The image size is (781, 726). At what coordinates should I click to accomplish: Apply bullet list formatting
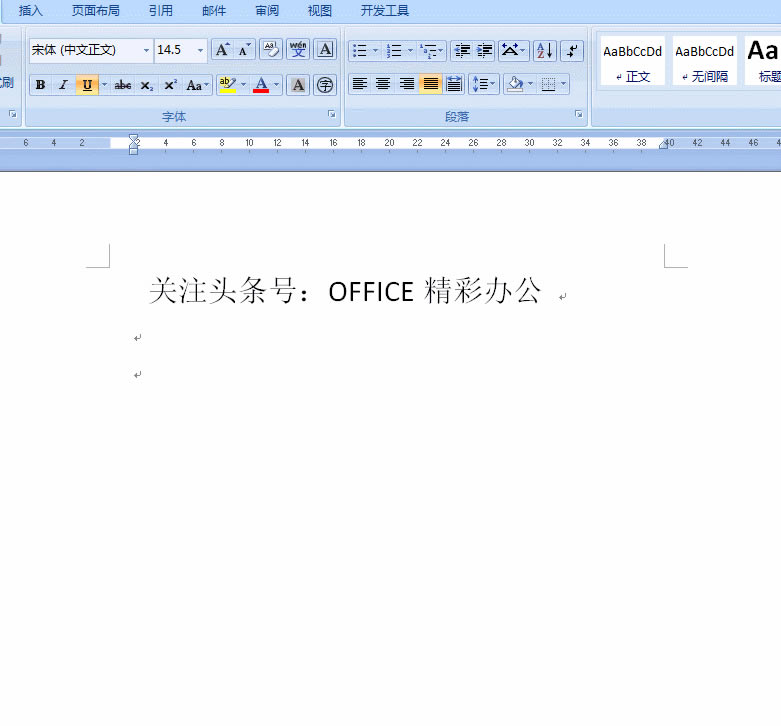click(360, 50)
